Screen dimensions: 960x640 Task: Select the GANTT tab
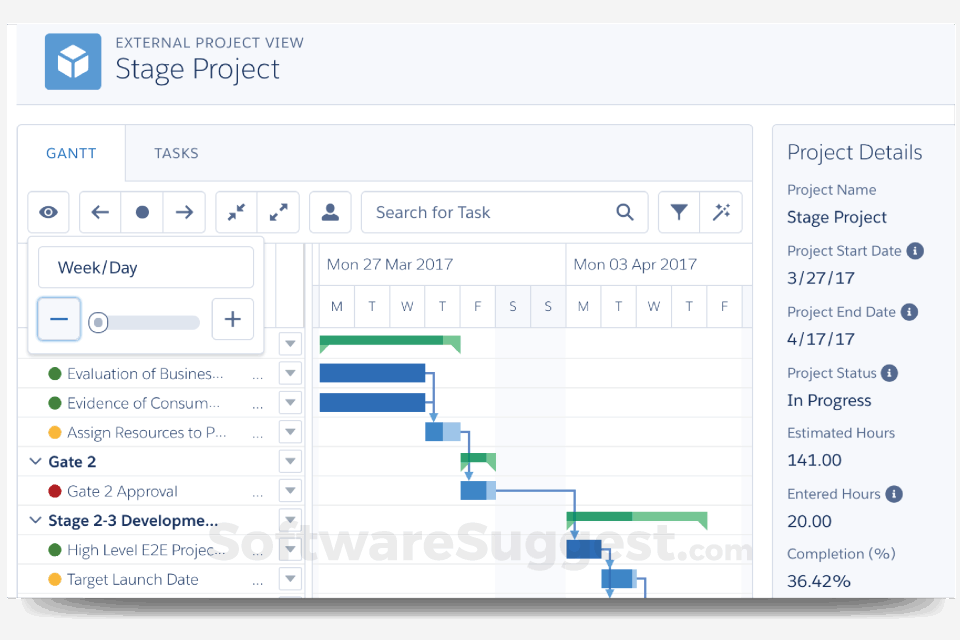pyautogui.click(x=71, y=153)
